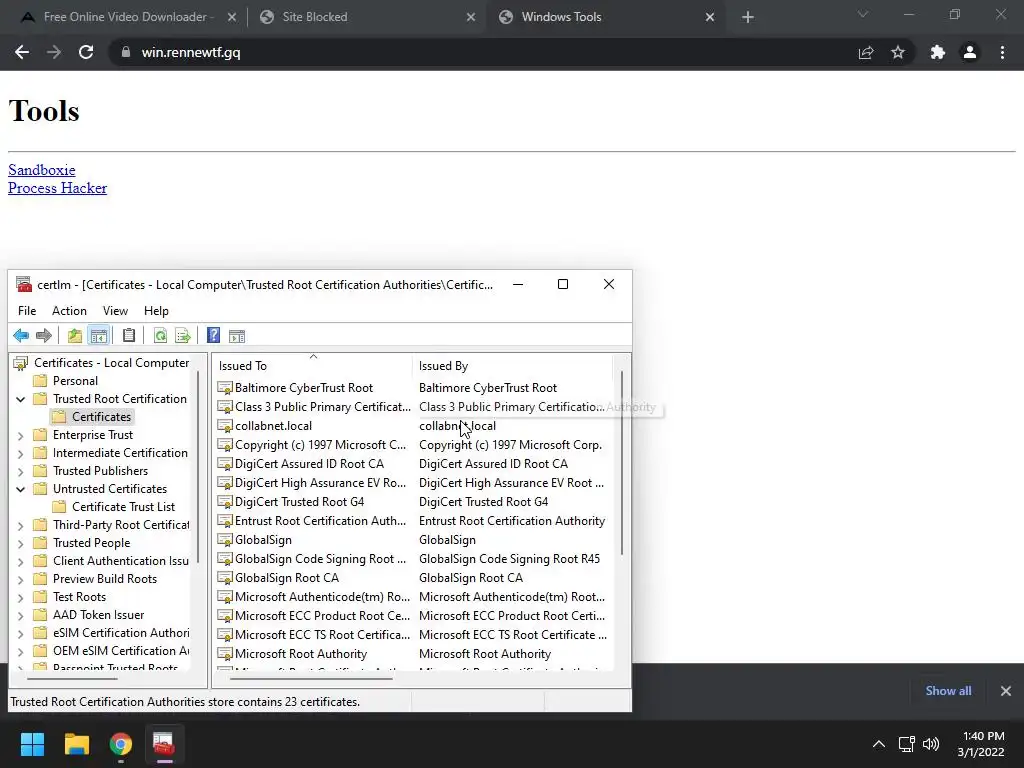Collapse the Untrusted Certificates node

point(21,489)
